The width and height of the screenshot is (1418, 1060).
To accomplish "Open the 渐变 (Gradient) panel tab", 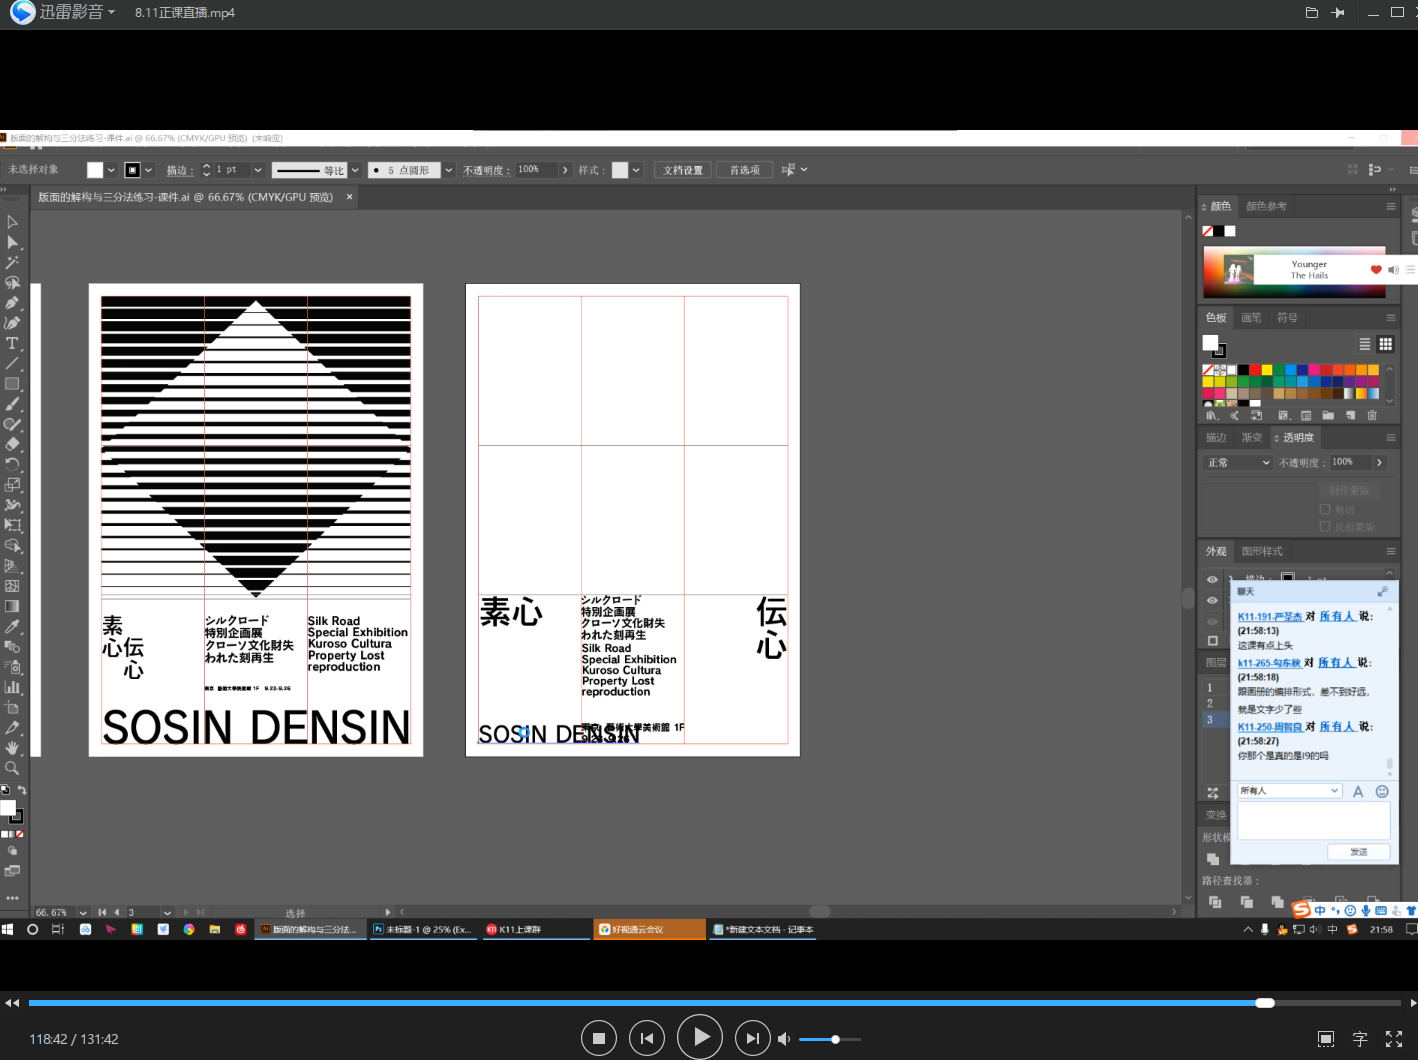I will tap(1251, 438).
